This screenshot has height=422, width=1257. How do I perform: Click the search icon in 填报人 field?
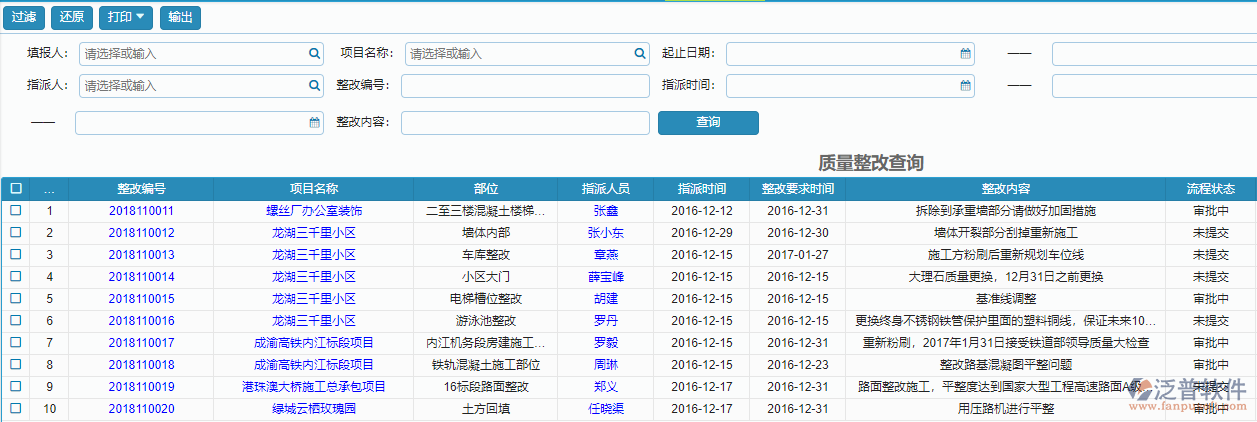(314, 54)
